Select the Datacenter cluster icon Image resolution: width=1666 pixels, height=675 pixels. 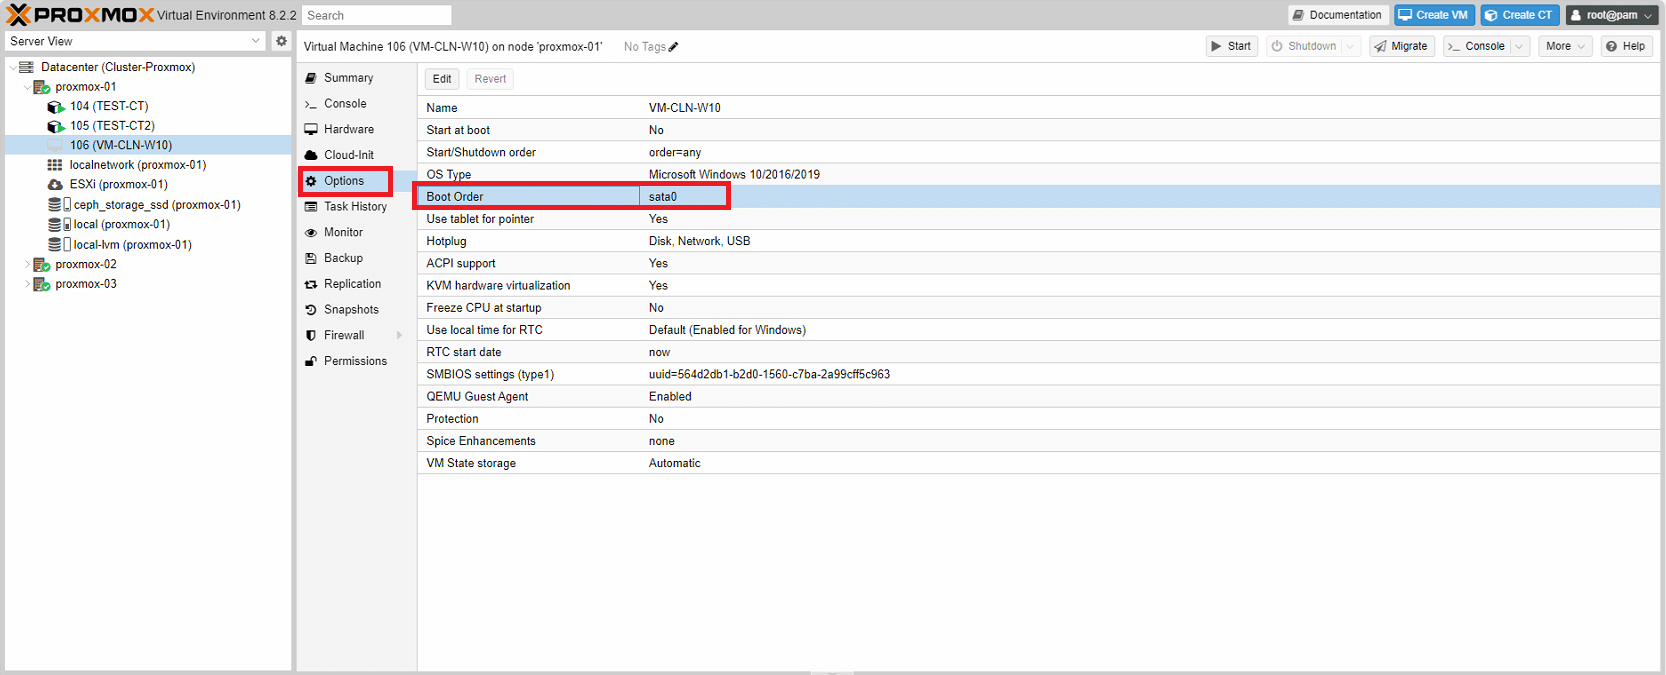[x=27, y=67]
